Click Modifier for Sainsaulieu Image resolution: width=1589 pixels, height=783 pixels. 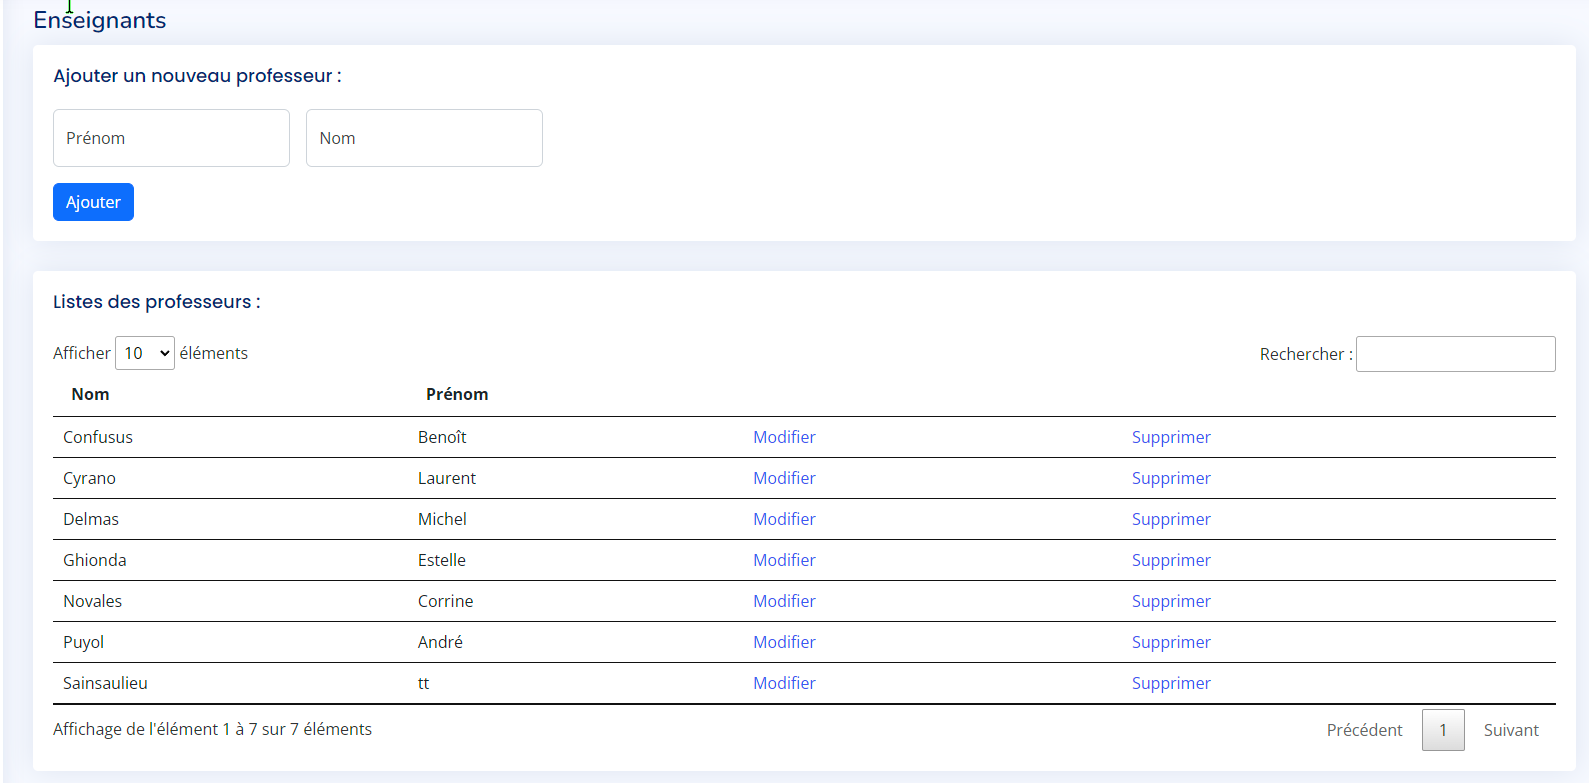(x=784, y=683)
